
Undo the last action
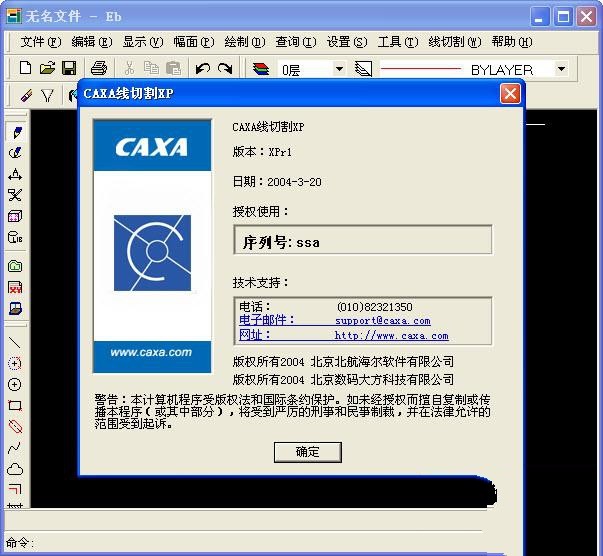pos(203,68)
